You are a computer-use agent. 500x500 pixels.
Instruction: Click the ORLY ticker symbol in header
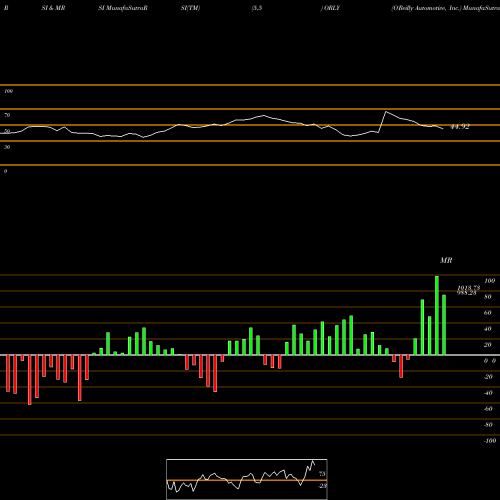coord(332,8)
